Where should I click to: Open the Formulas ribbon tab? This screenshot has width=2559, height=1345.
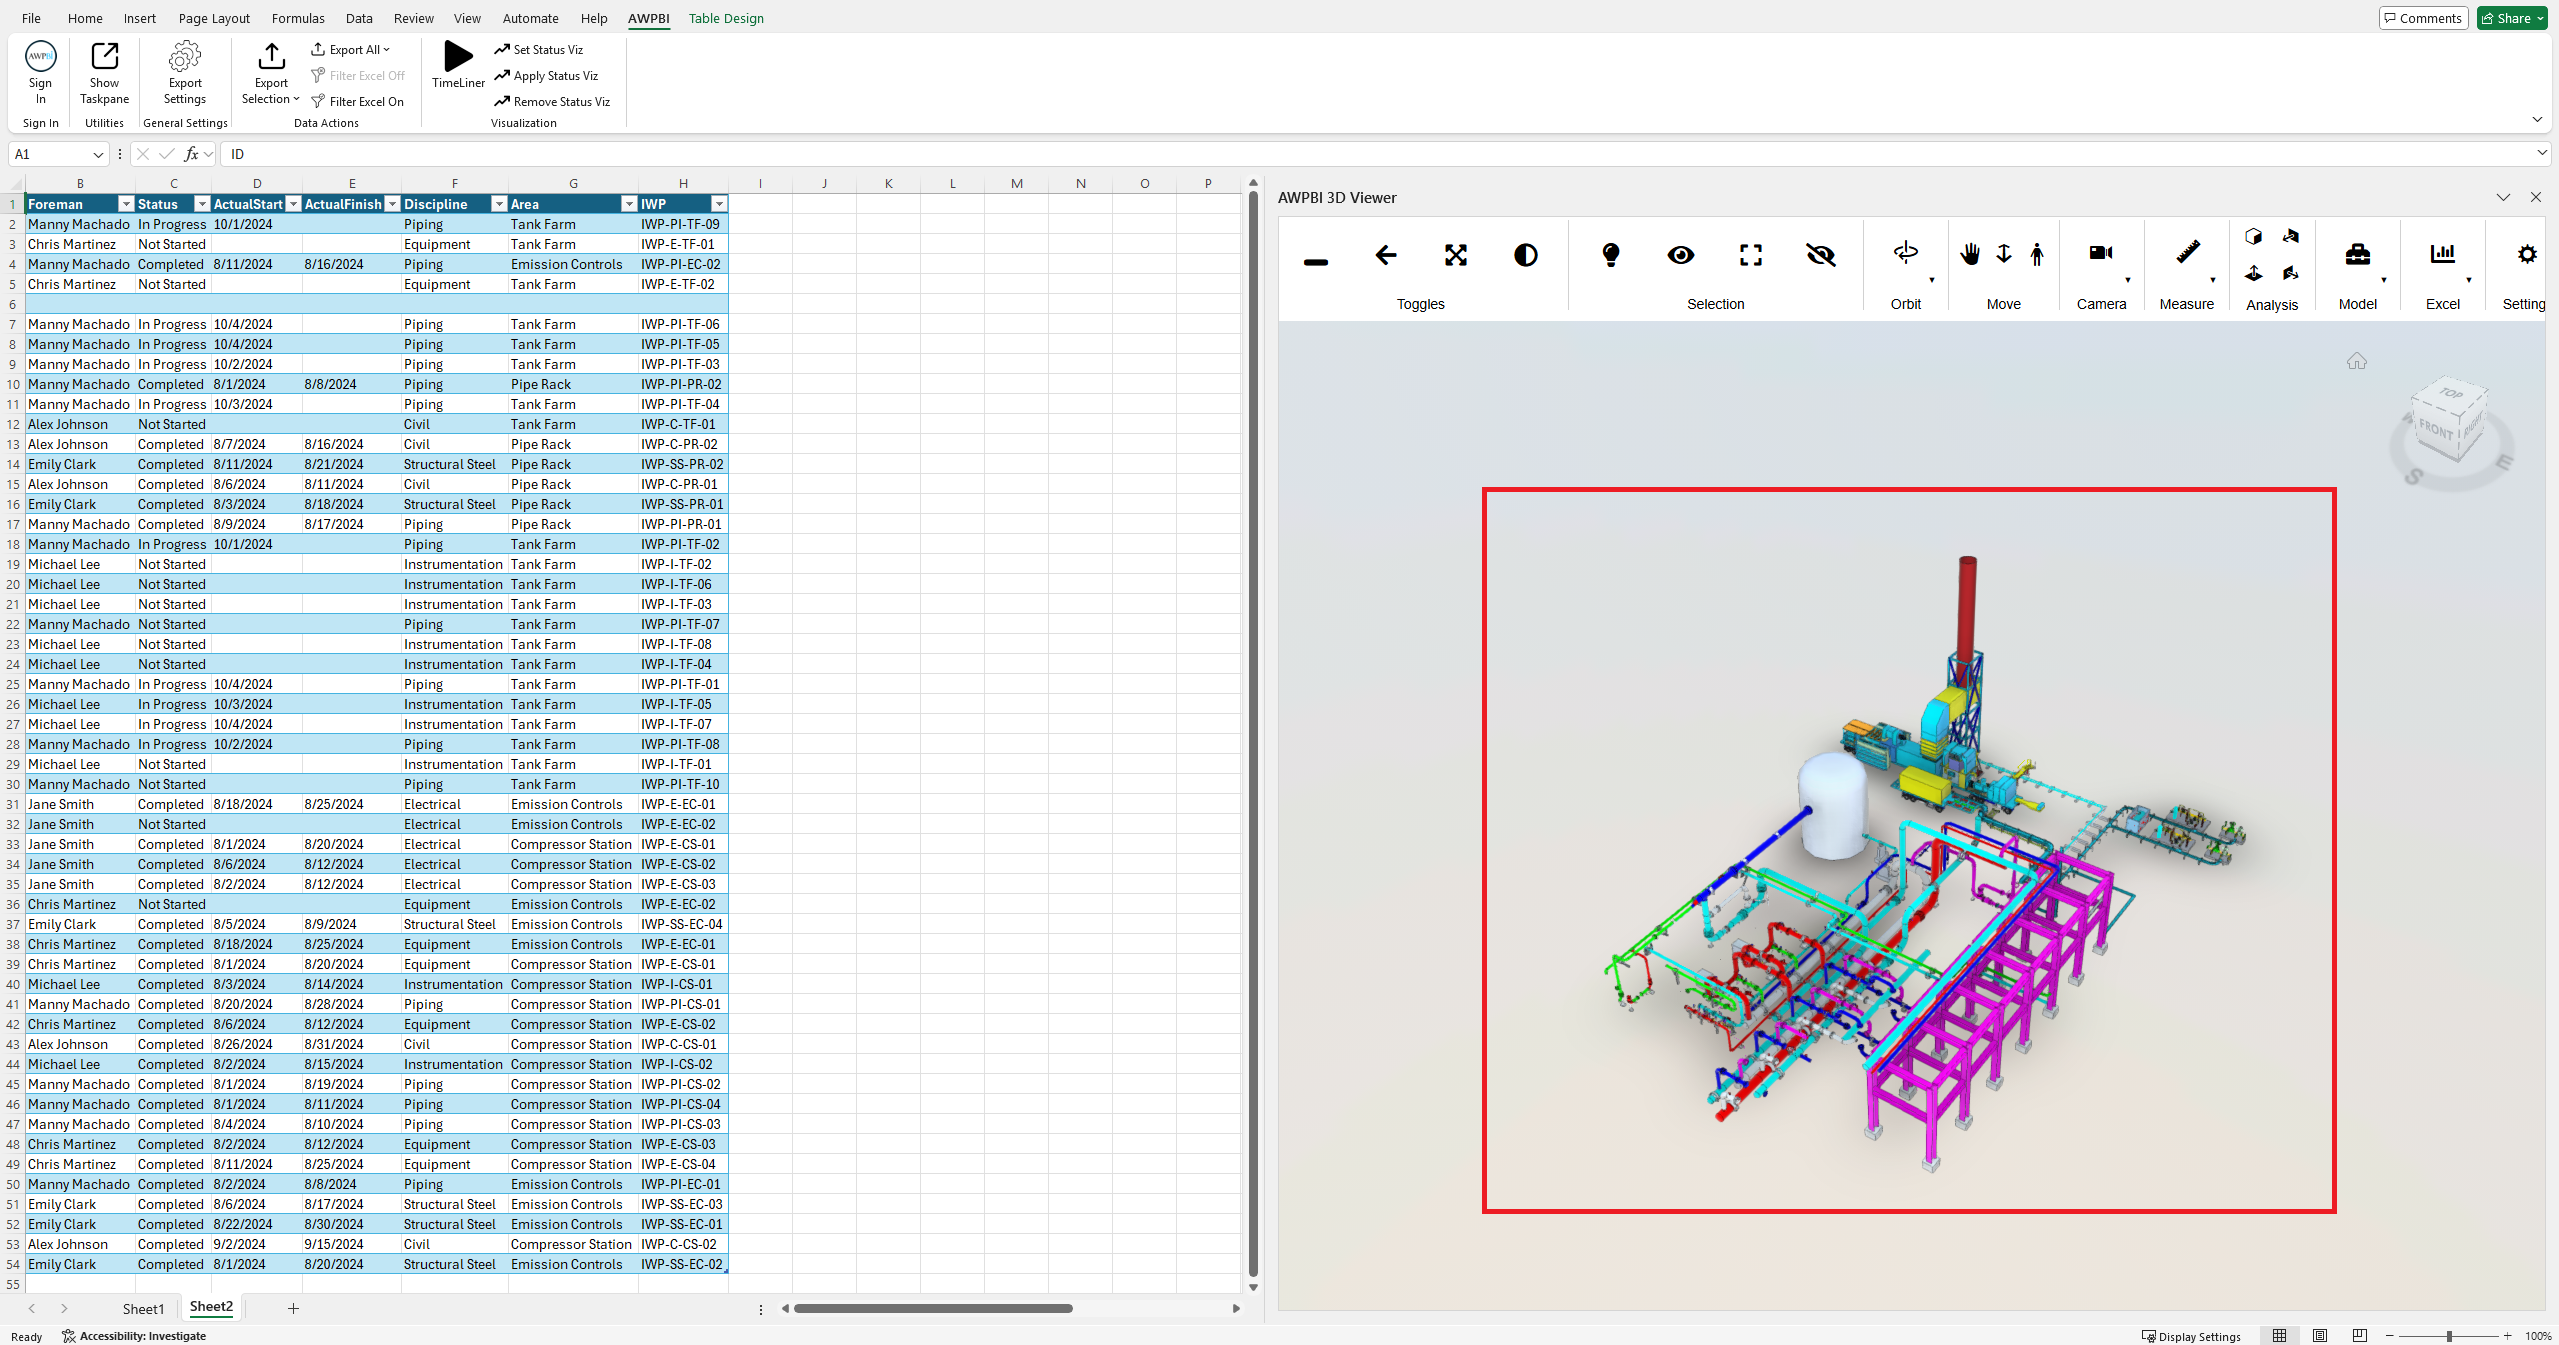pos(298,18)
